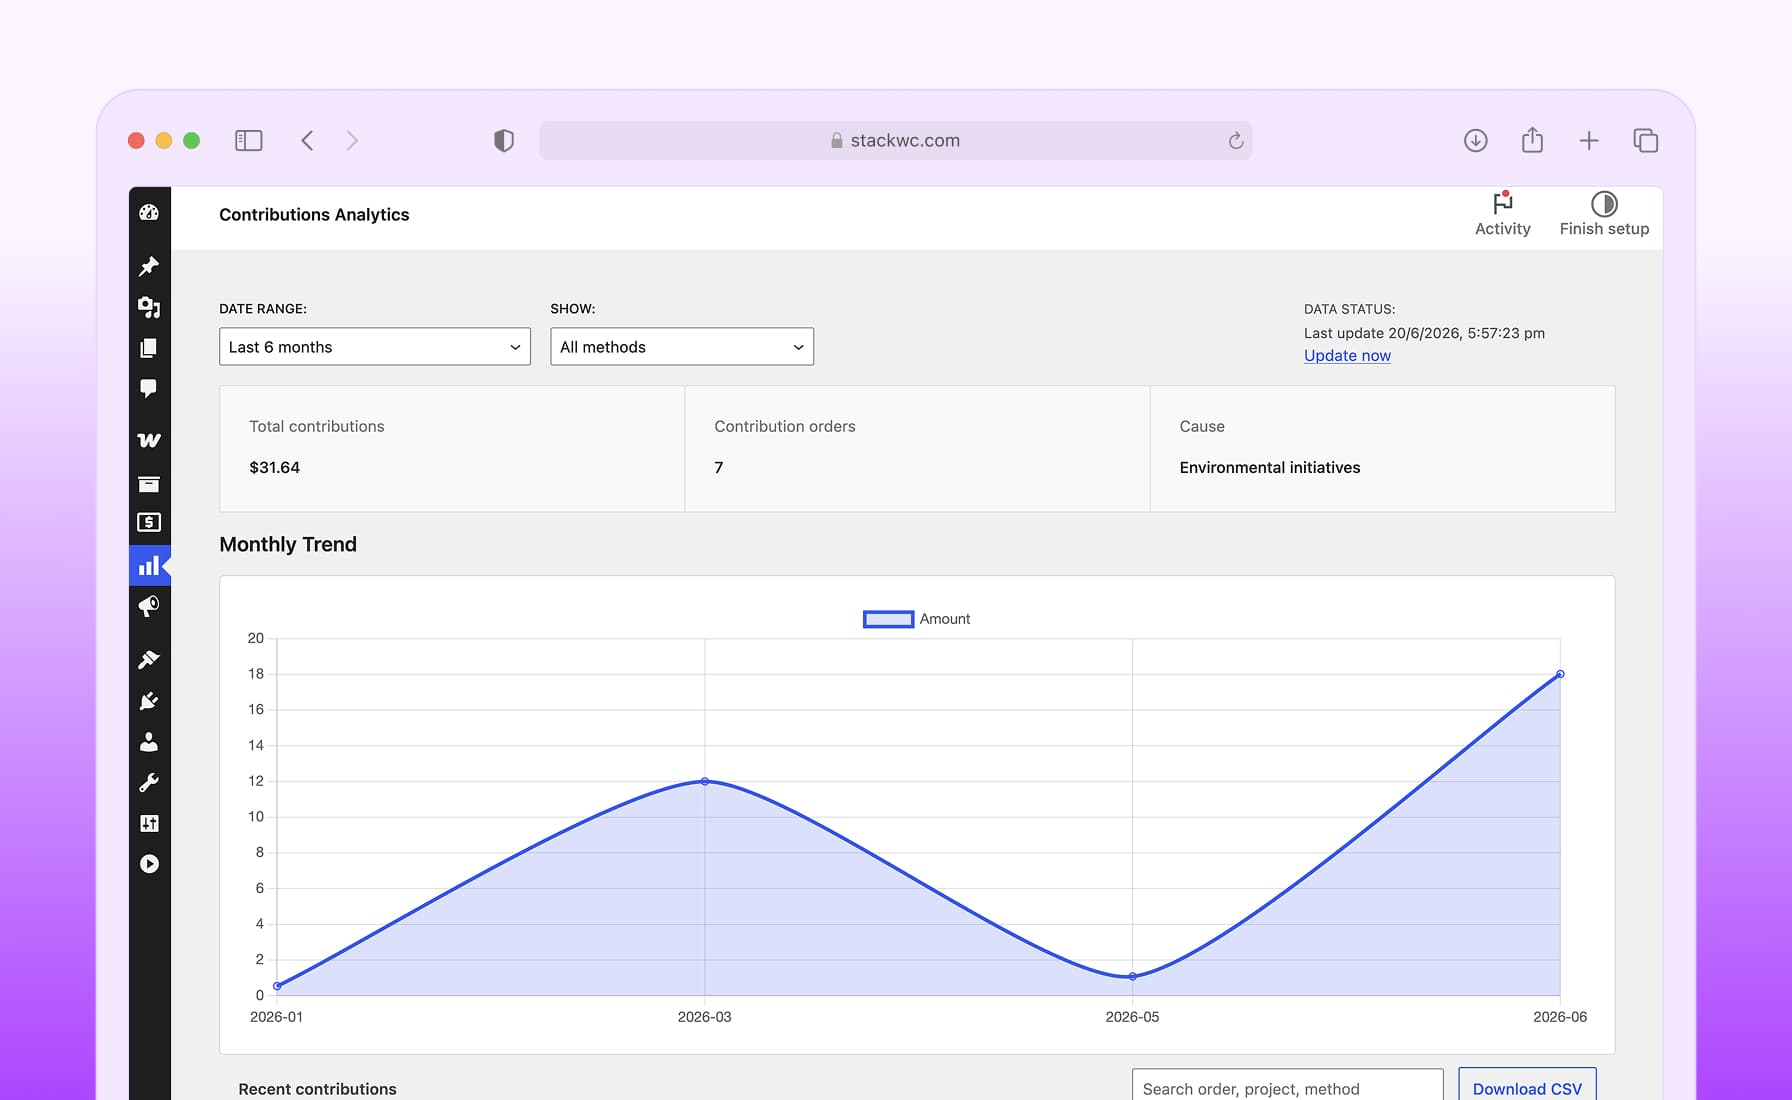Image resolution: width=1792 pixels, height=1100 pixels.
Task: Click the Last update timestamp text
Action: click(1424, 333)
